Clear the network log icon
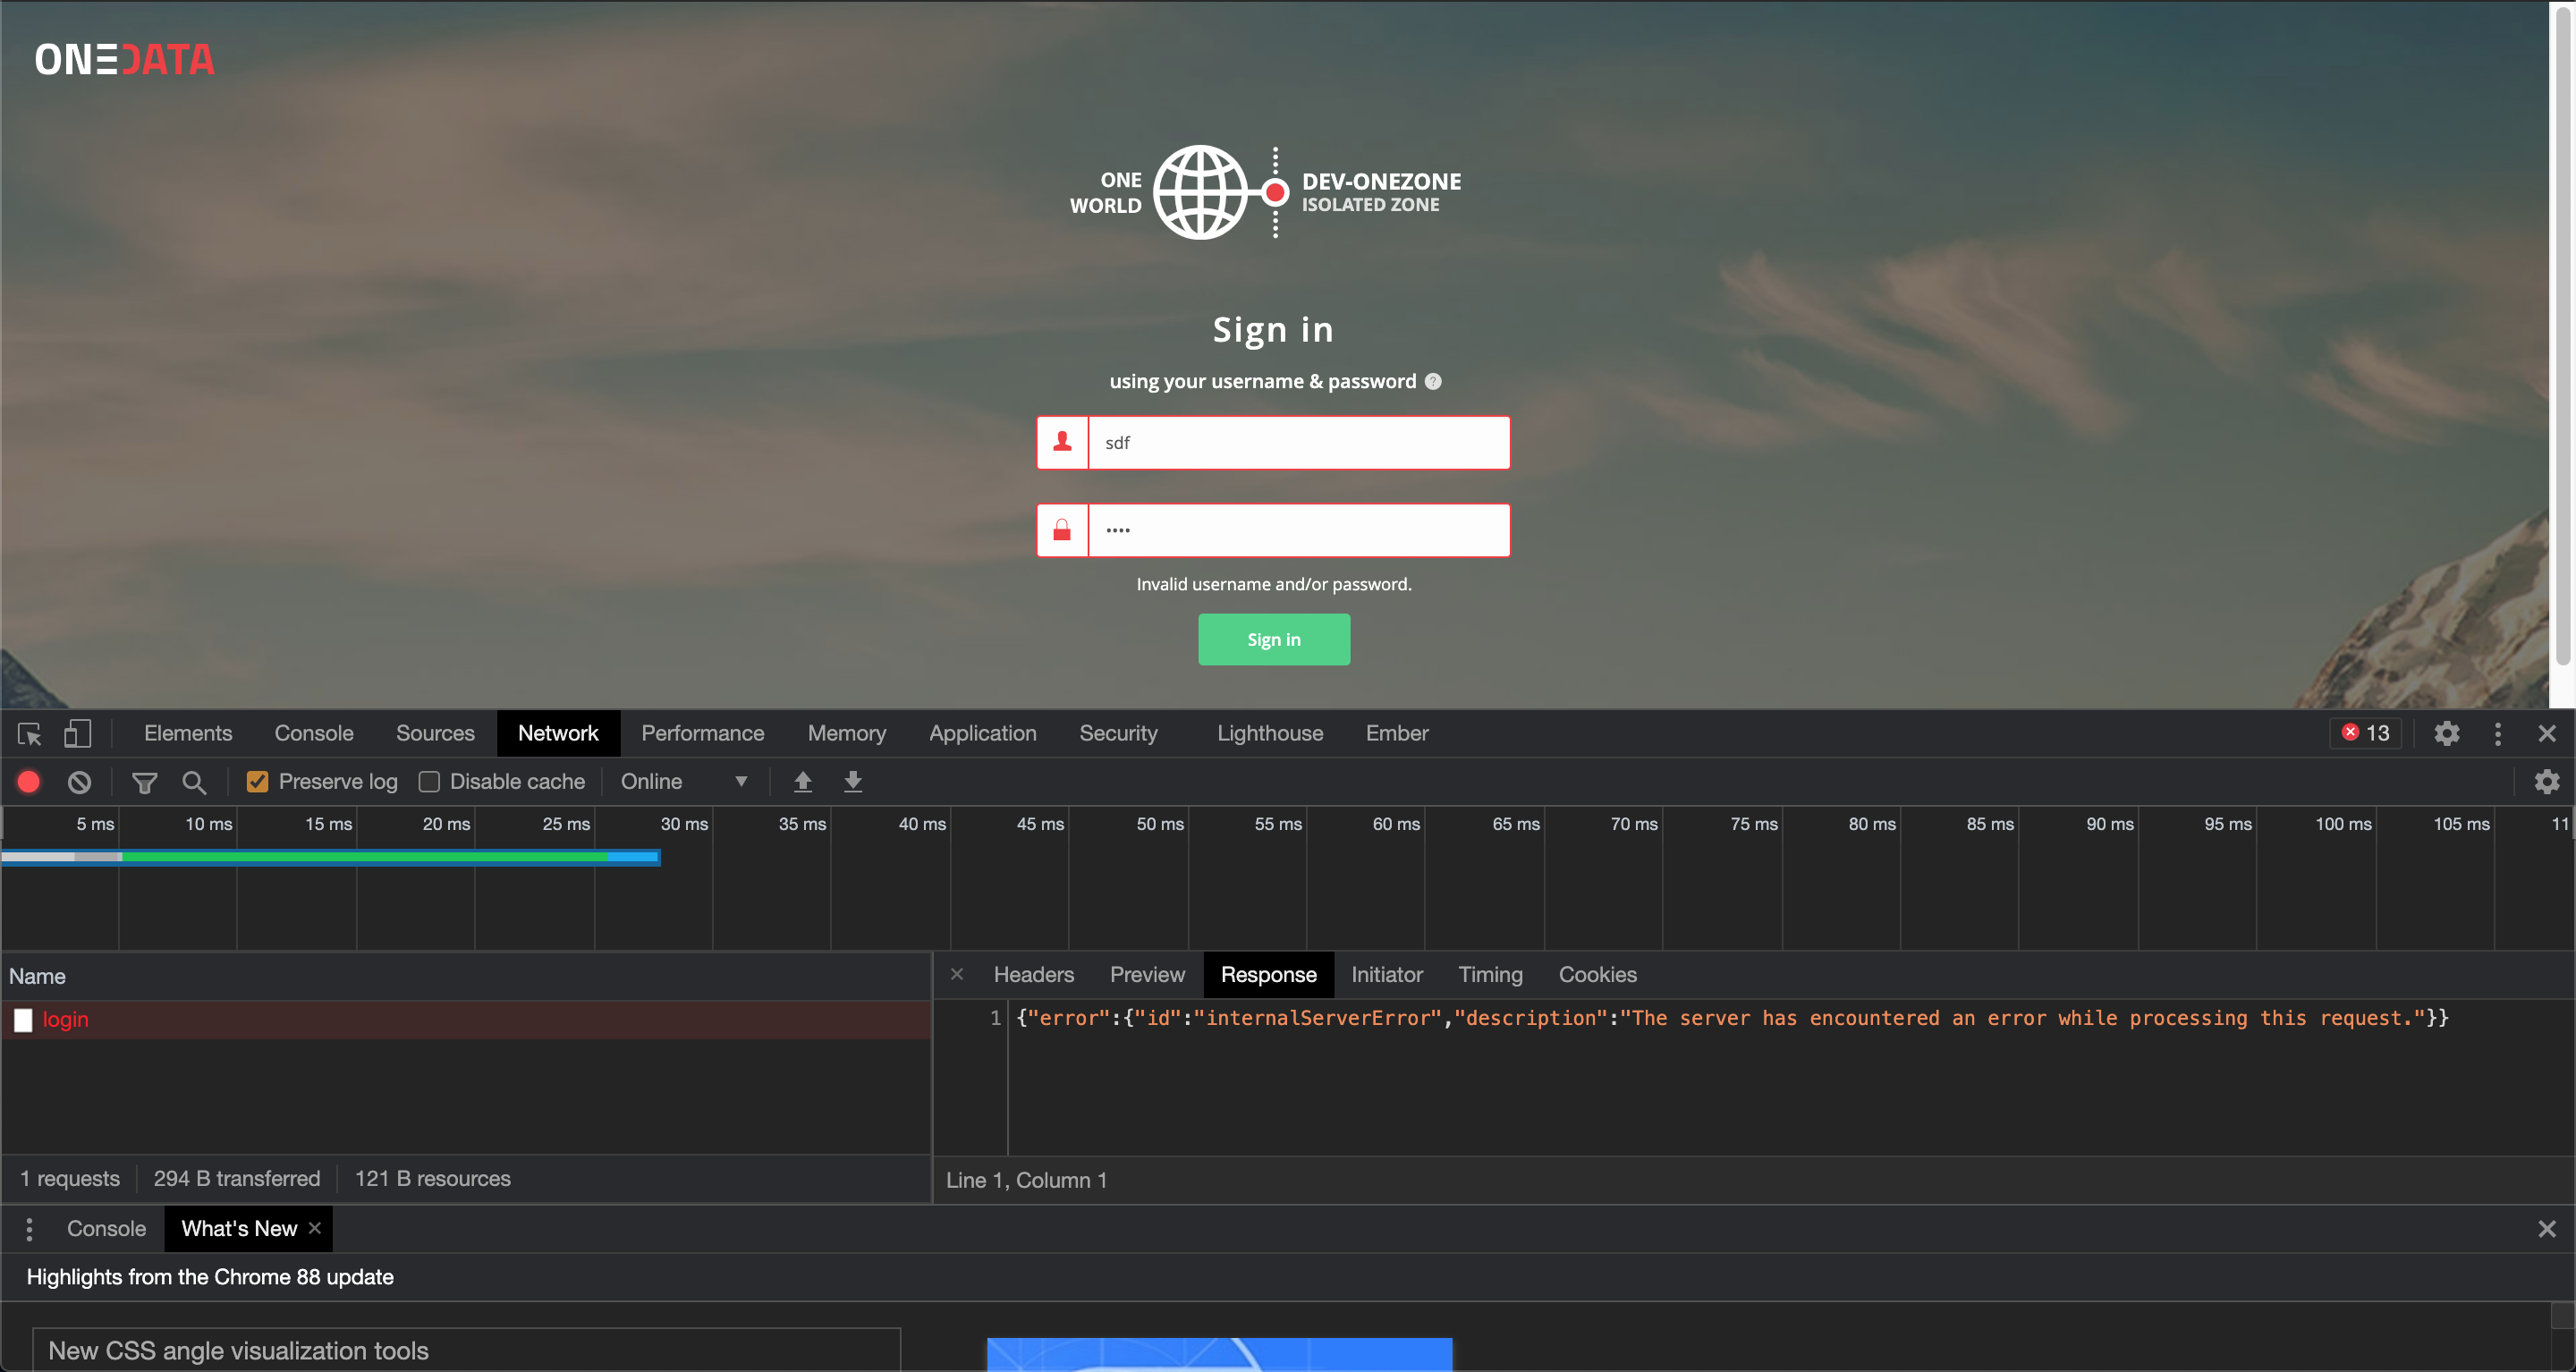This screenshot has width=2576, height=1372. click(79, 782)
